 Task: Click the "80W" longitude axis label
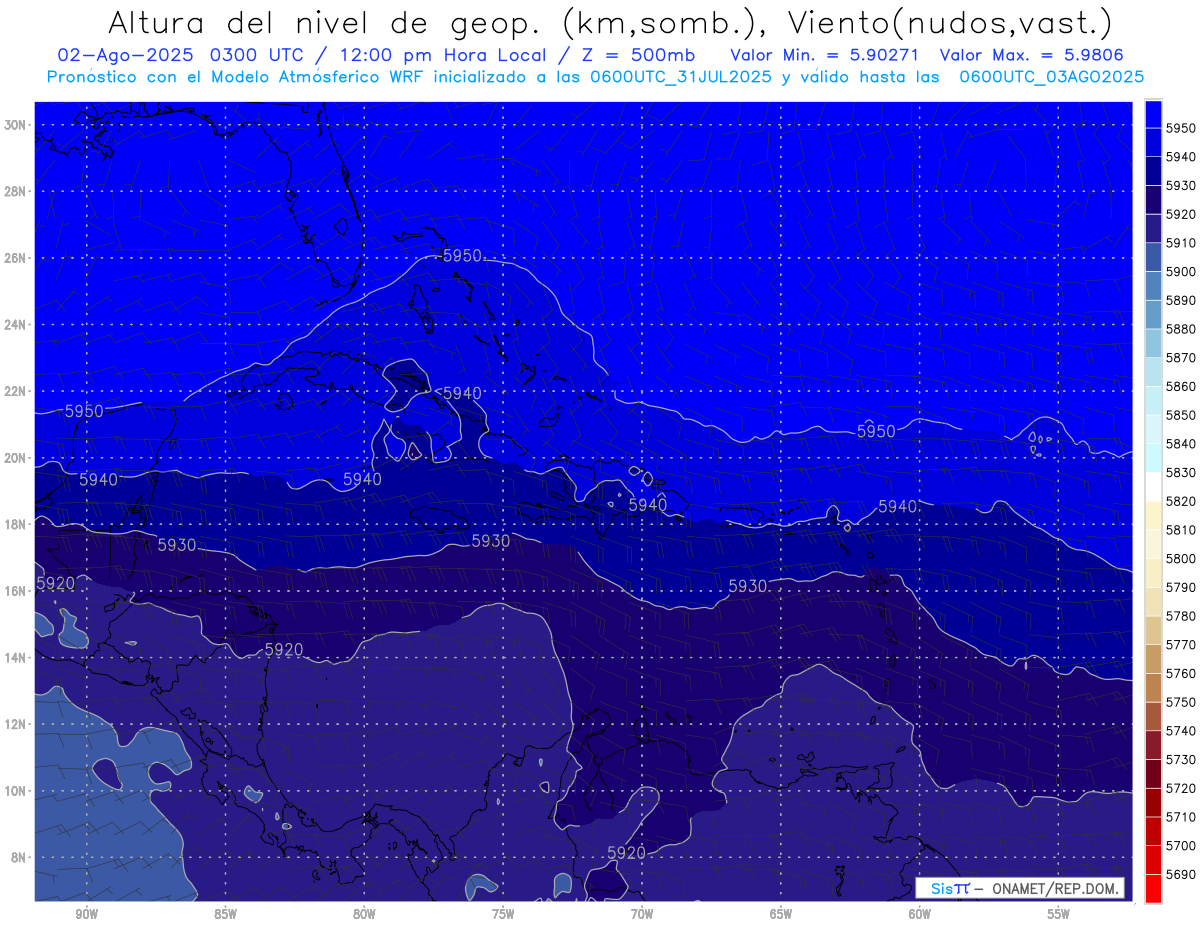364,915
